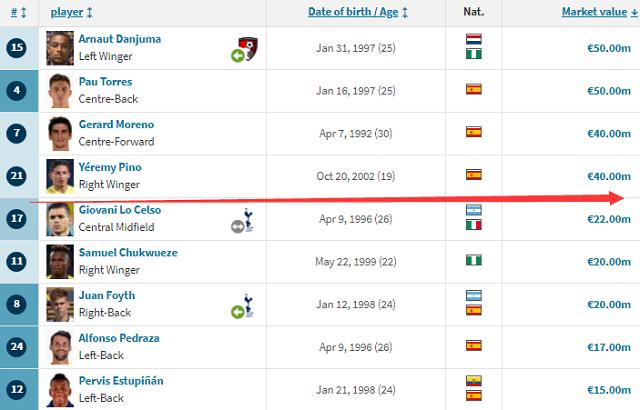Click green transfer arrow next to Danjuma
This screenshot has height=410, width=640.
[x=238, y=55]
